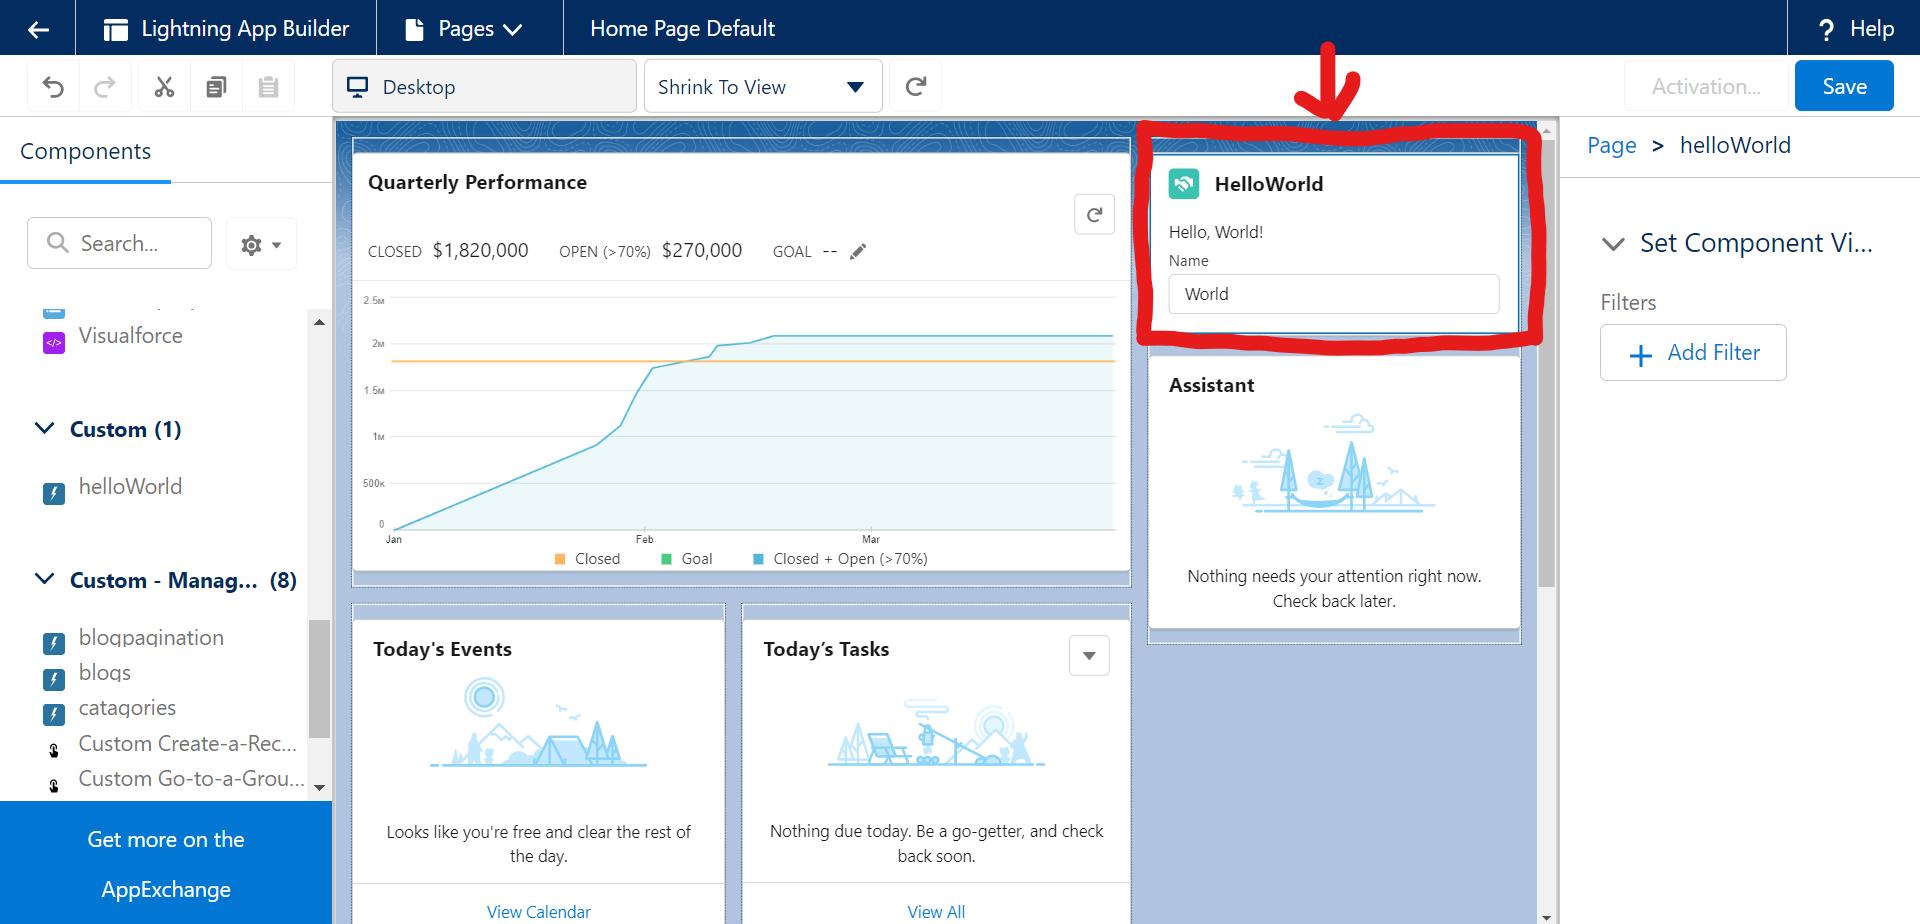Open the Help question mark
Screen dimensions: 1920x924
(x=1826, y=29)
